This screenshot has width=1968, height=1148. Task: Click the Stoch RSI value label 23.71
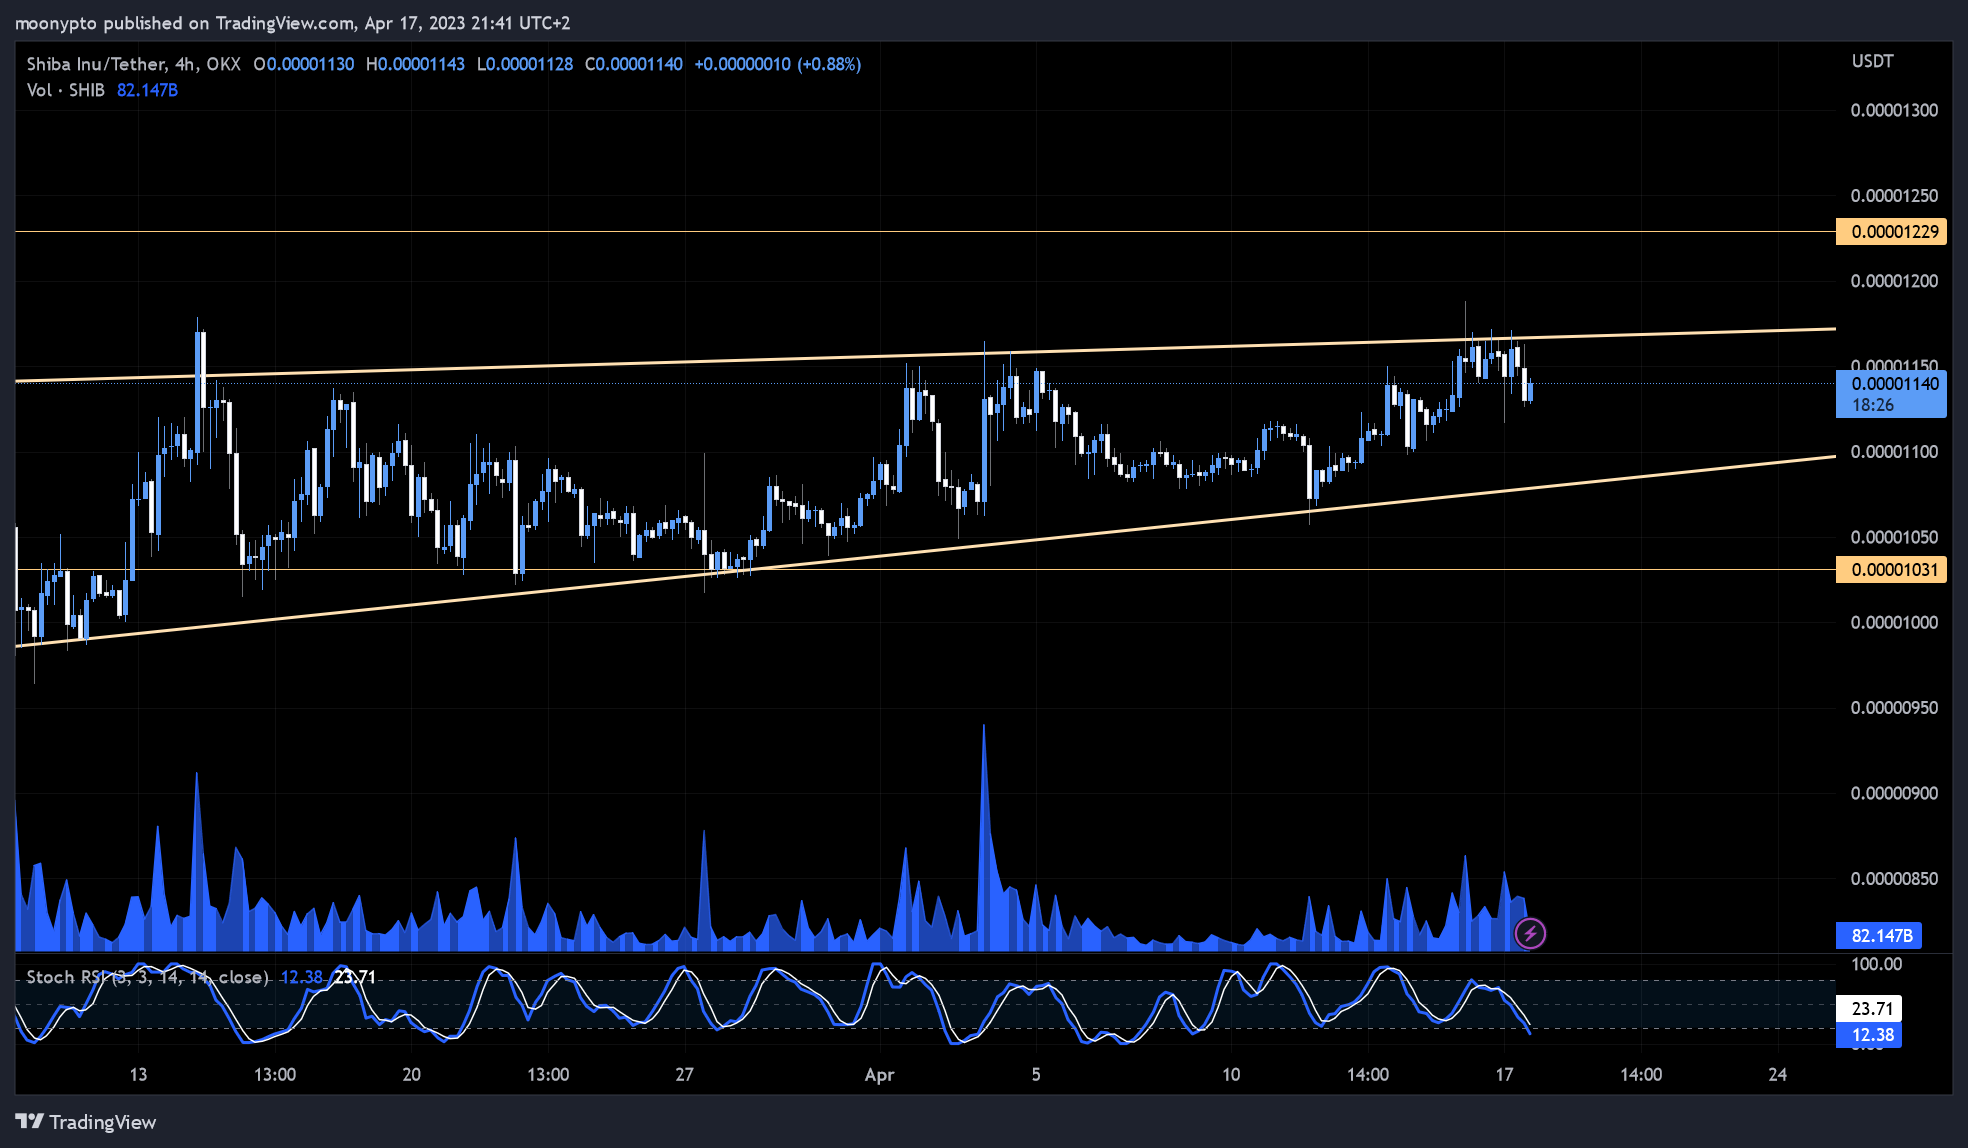pos(1869,1009)
